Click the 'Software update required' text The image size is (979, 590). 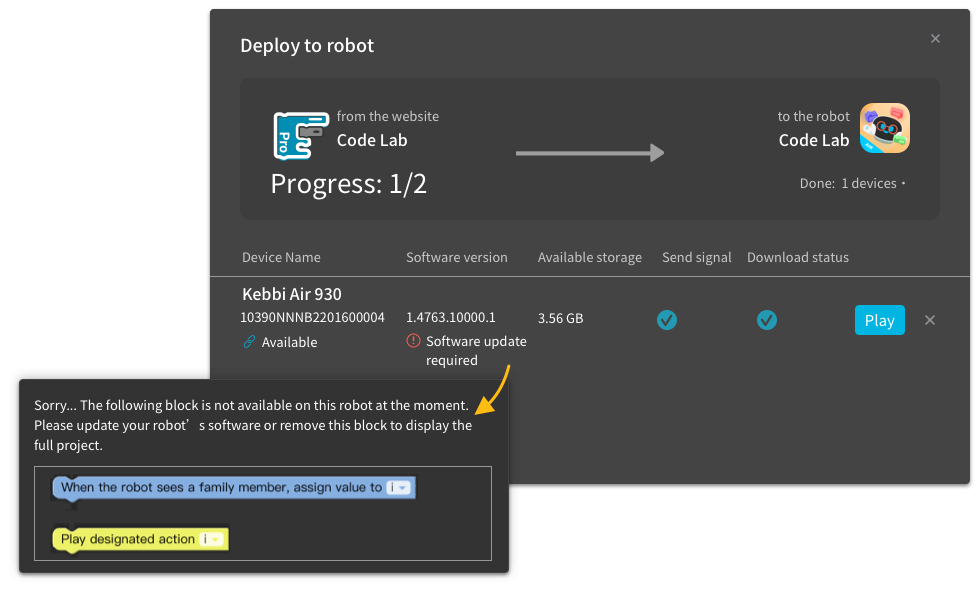click(x=476, y=351)
